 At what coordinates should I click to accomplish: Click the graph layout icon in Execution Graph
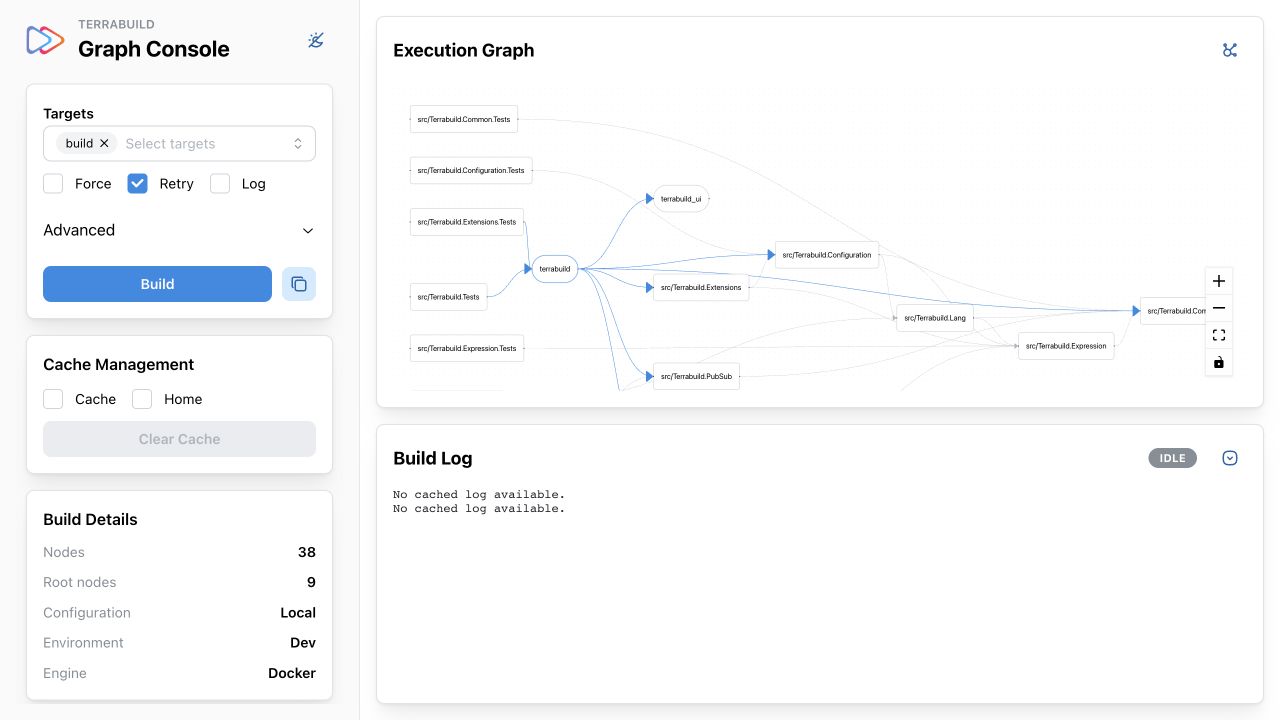(1230, 50)
